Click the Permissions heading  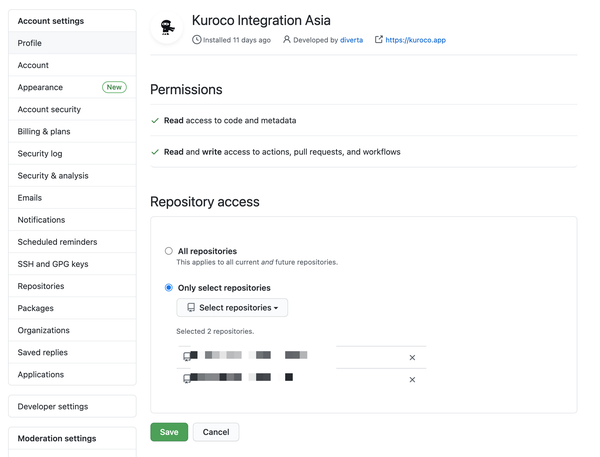click(x=186, y=90)
